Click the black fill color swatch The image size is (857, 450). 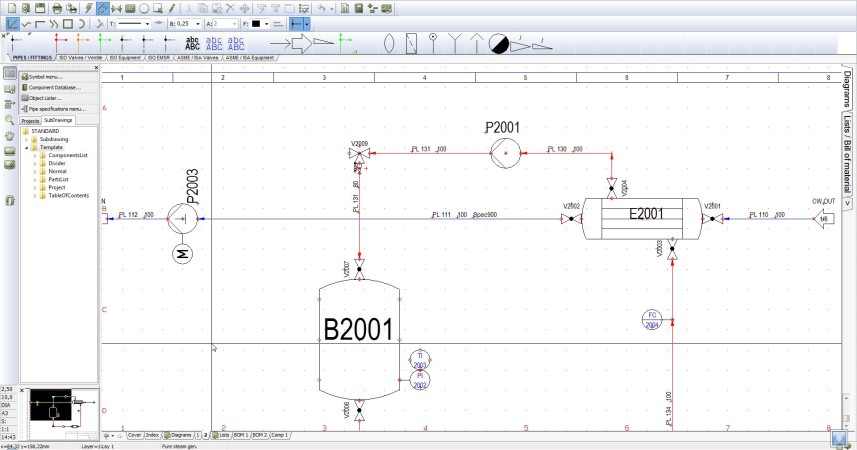pos(256,24)
